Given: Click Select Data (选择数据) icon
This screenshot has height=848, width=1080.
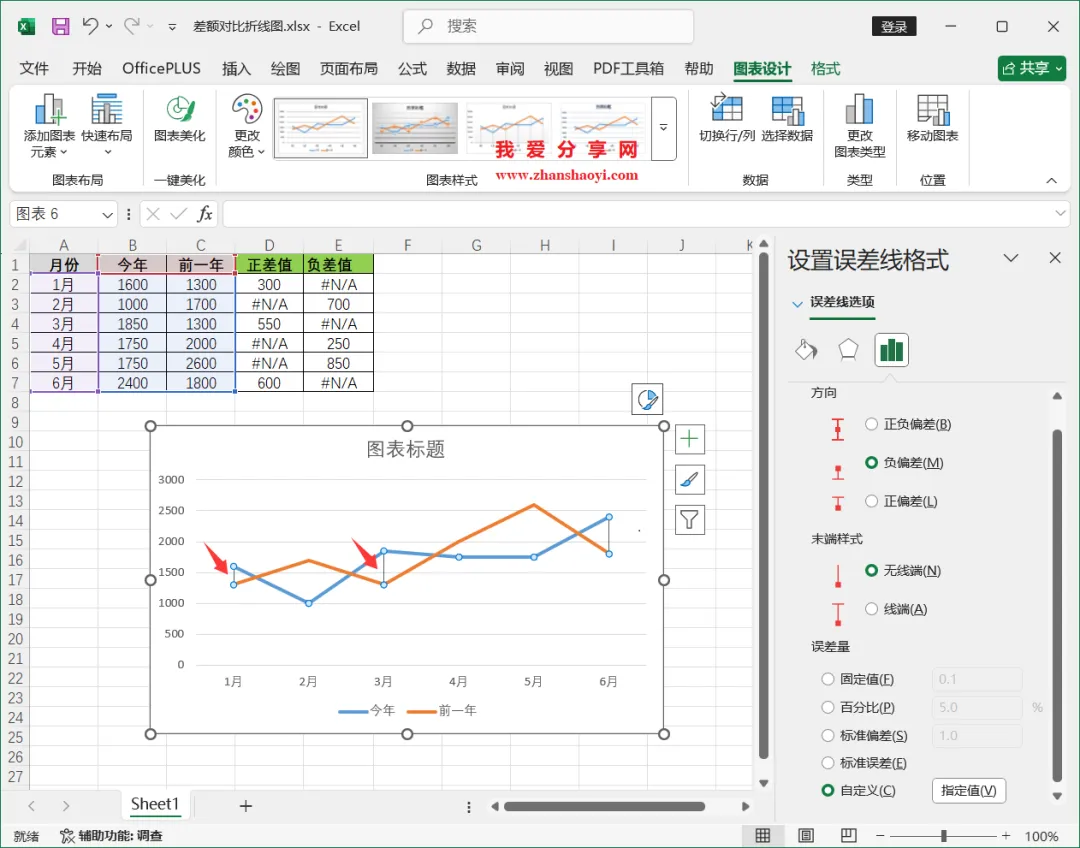Looking at the screenshot, I should [787, 118].
